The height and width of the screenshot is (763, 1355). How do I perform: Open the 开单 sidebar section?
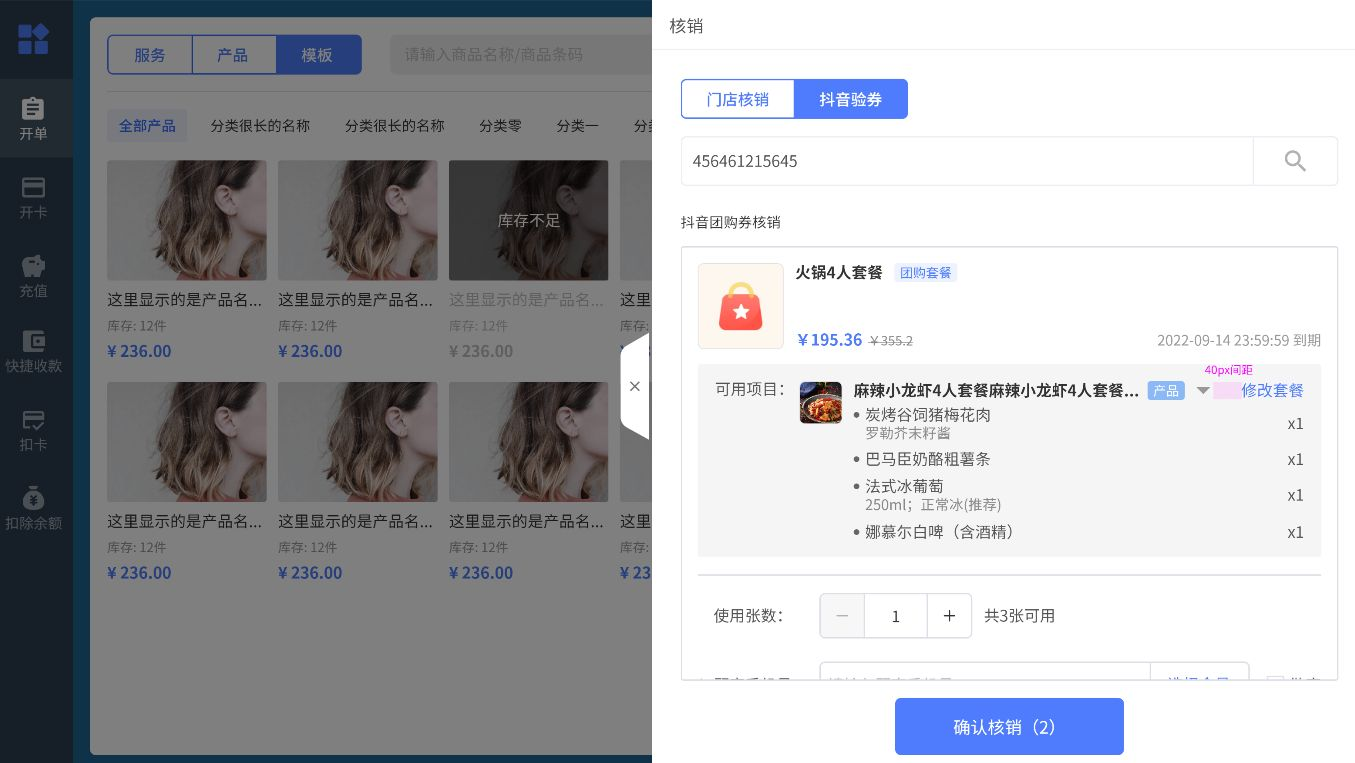pos(33,118)
